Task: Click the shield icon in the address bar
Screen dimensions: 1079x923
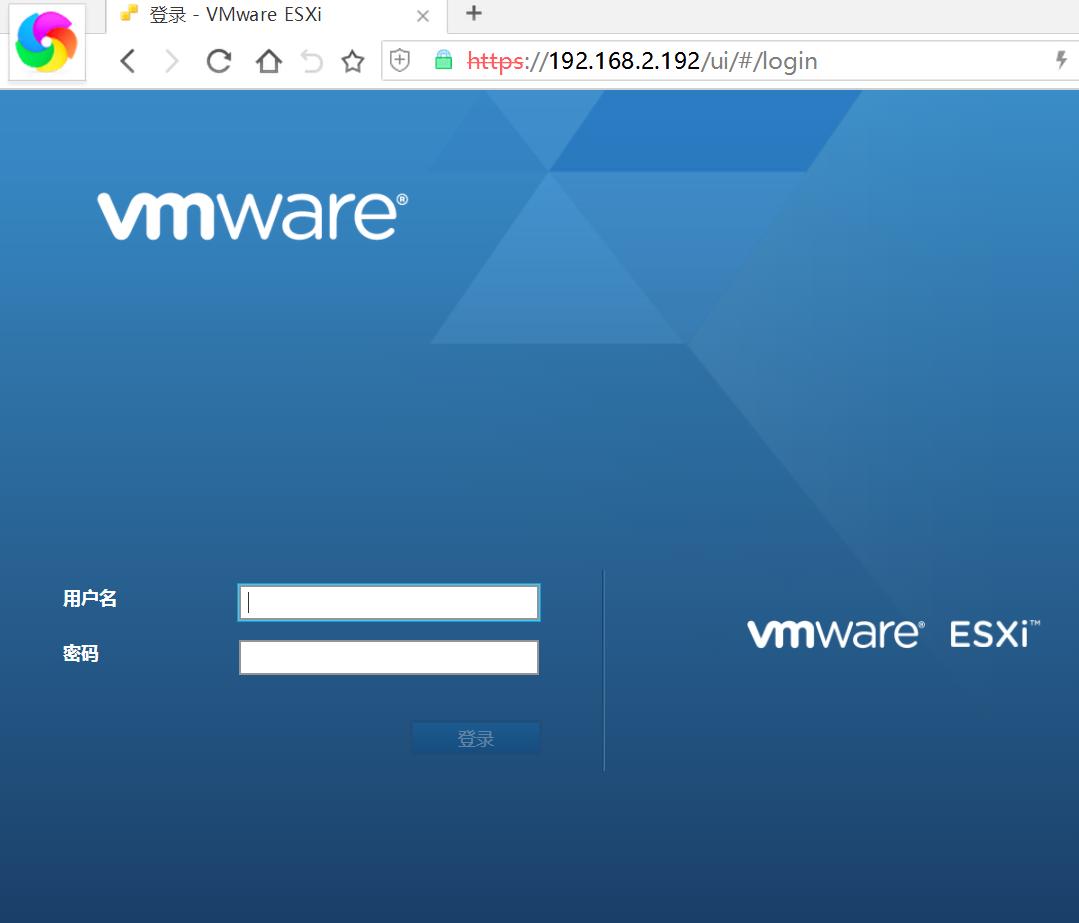Action: pos(400,60)
